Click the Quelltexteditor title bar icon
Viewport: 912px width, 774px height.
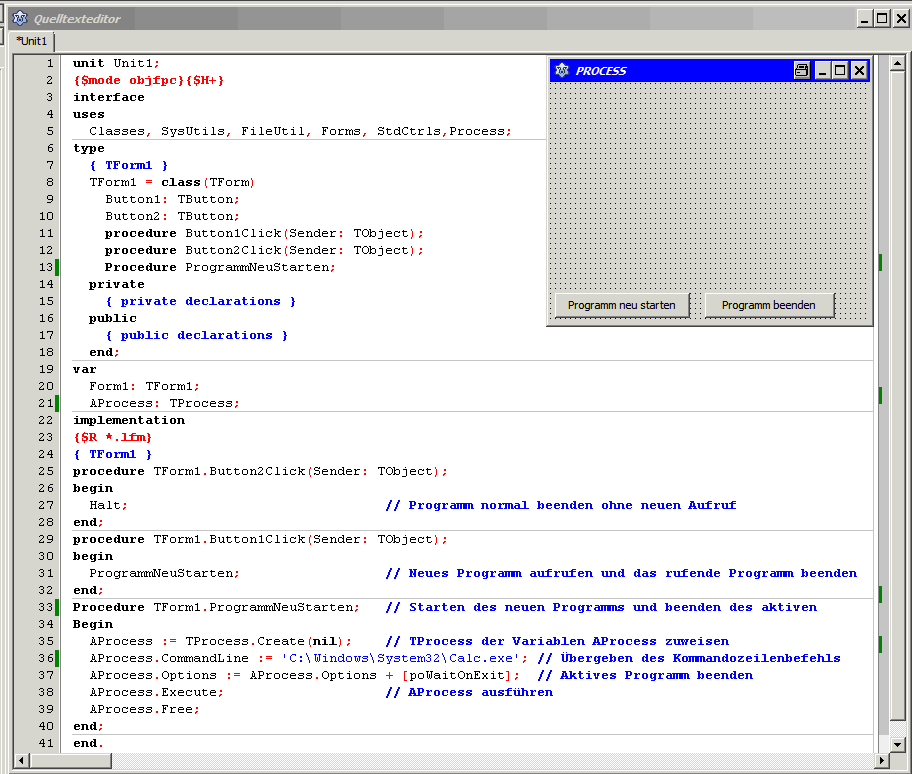tap(20, 19)
